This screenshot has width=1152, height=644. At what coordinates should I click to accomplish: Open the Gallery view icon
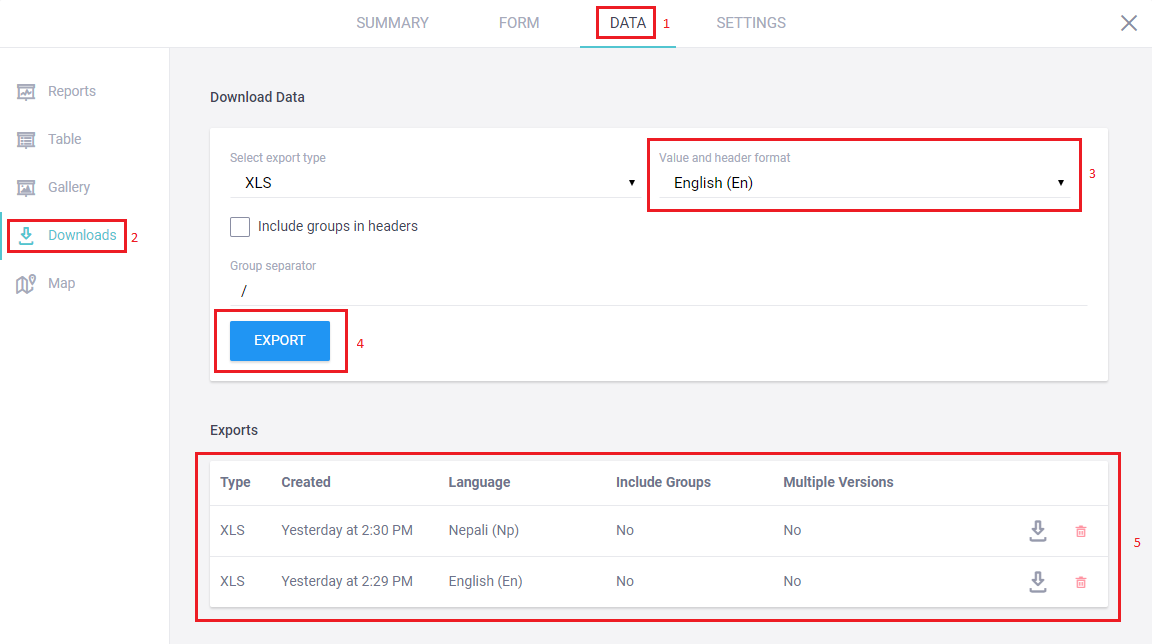(x=27, y=188)
